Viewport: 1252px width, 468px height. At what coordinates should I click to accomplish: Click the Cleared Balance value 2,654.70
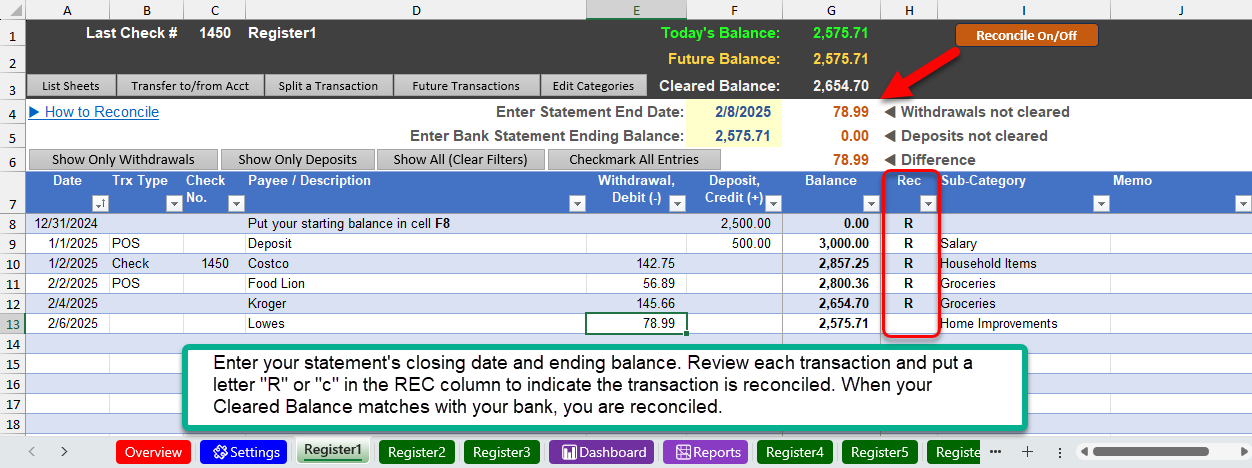click(840, 86)
